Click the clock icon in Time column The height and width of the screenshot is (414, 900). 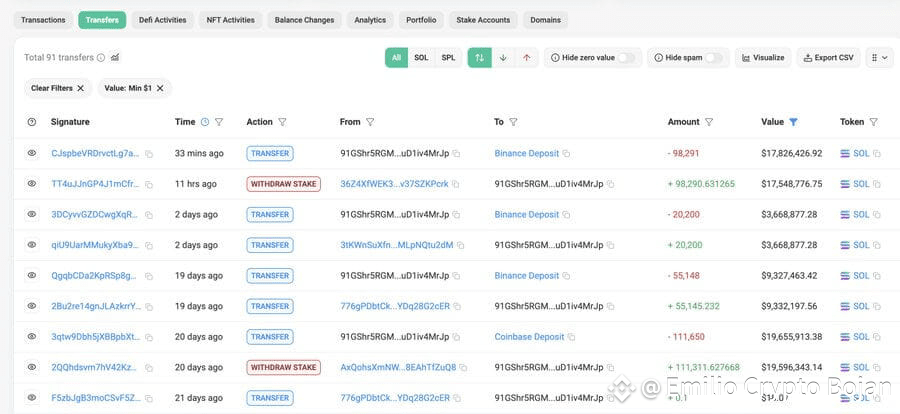pos(205,122)
